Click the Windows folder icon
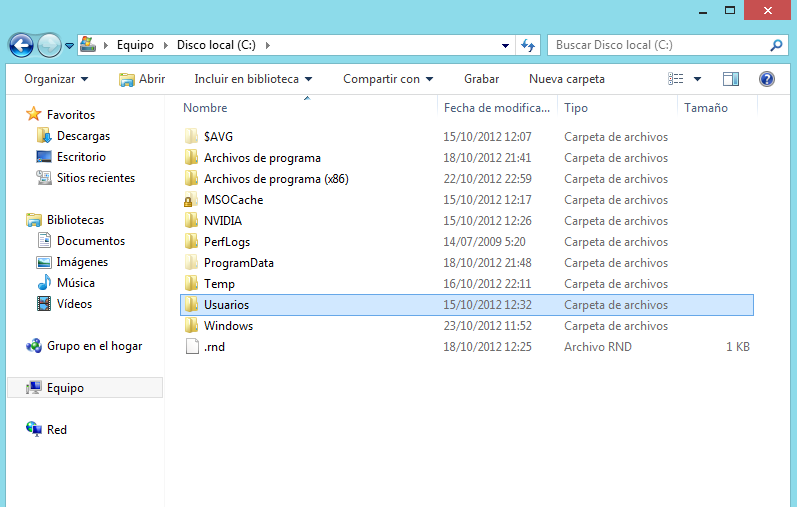This screenshot has width=797, height=507. click(191, 325)
